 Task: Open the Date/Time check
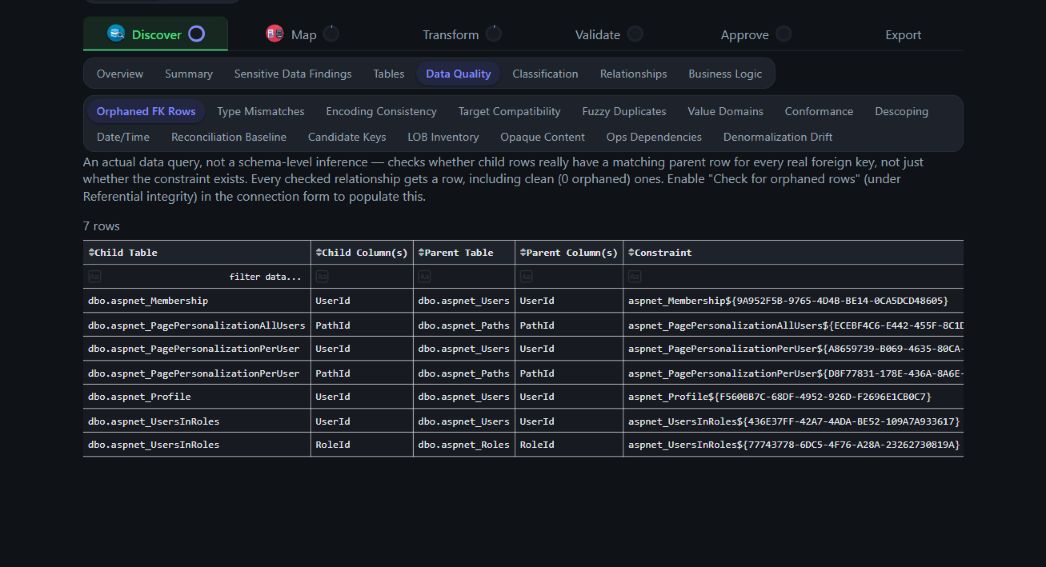click(123, 137)
